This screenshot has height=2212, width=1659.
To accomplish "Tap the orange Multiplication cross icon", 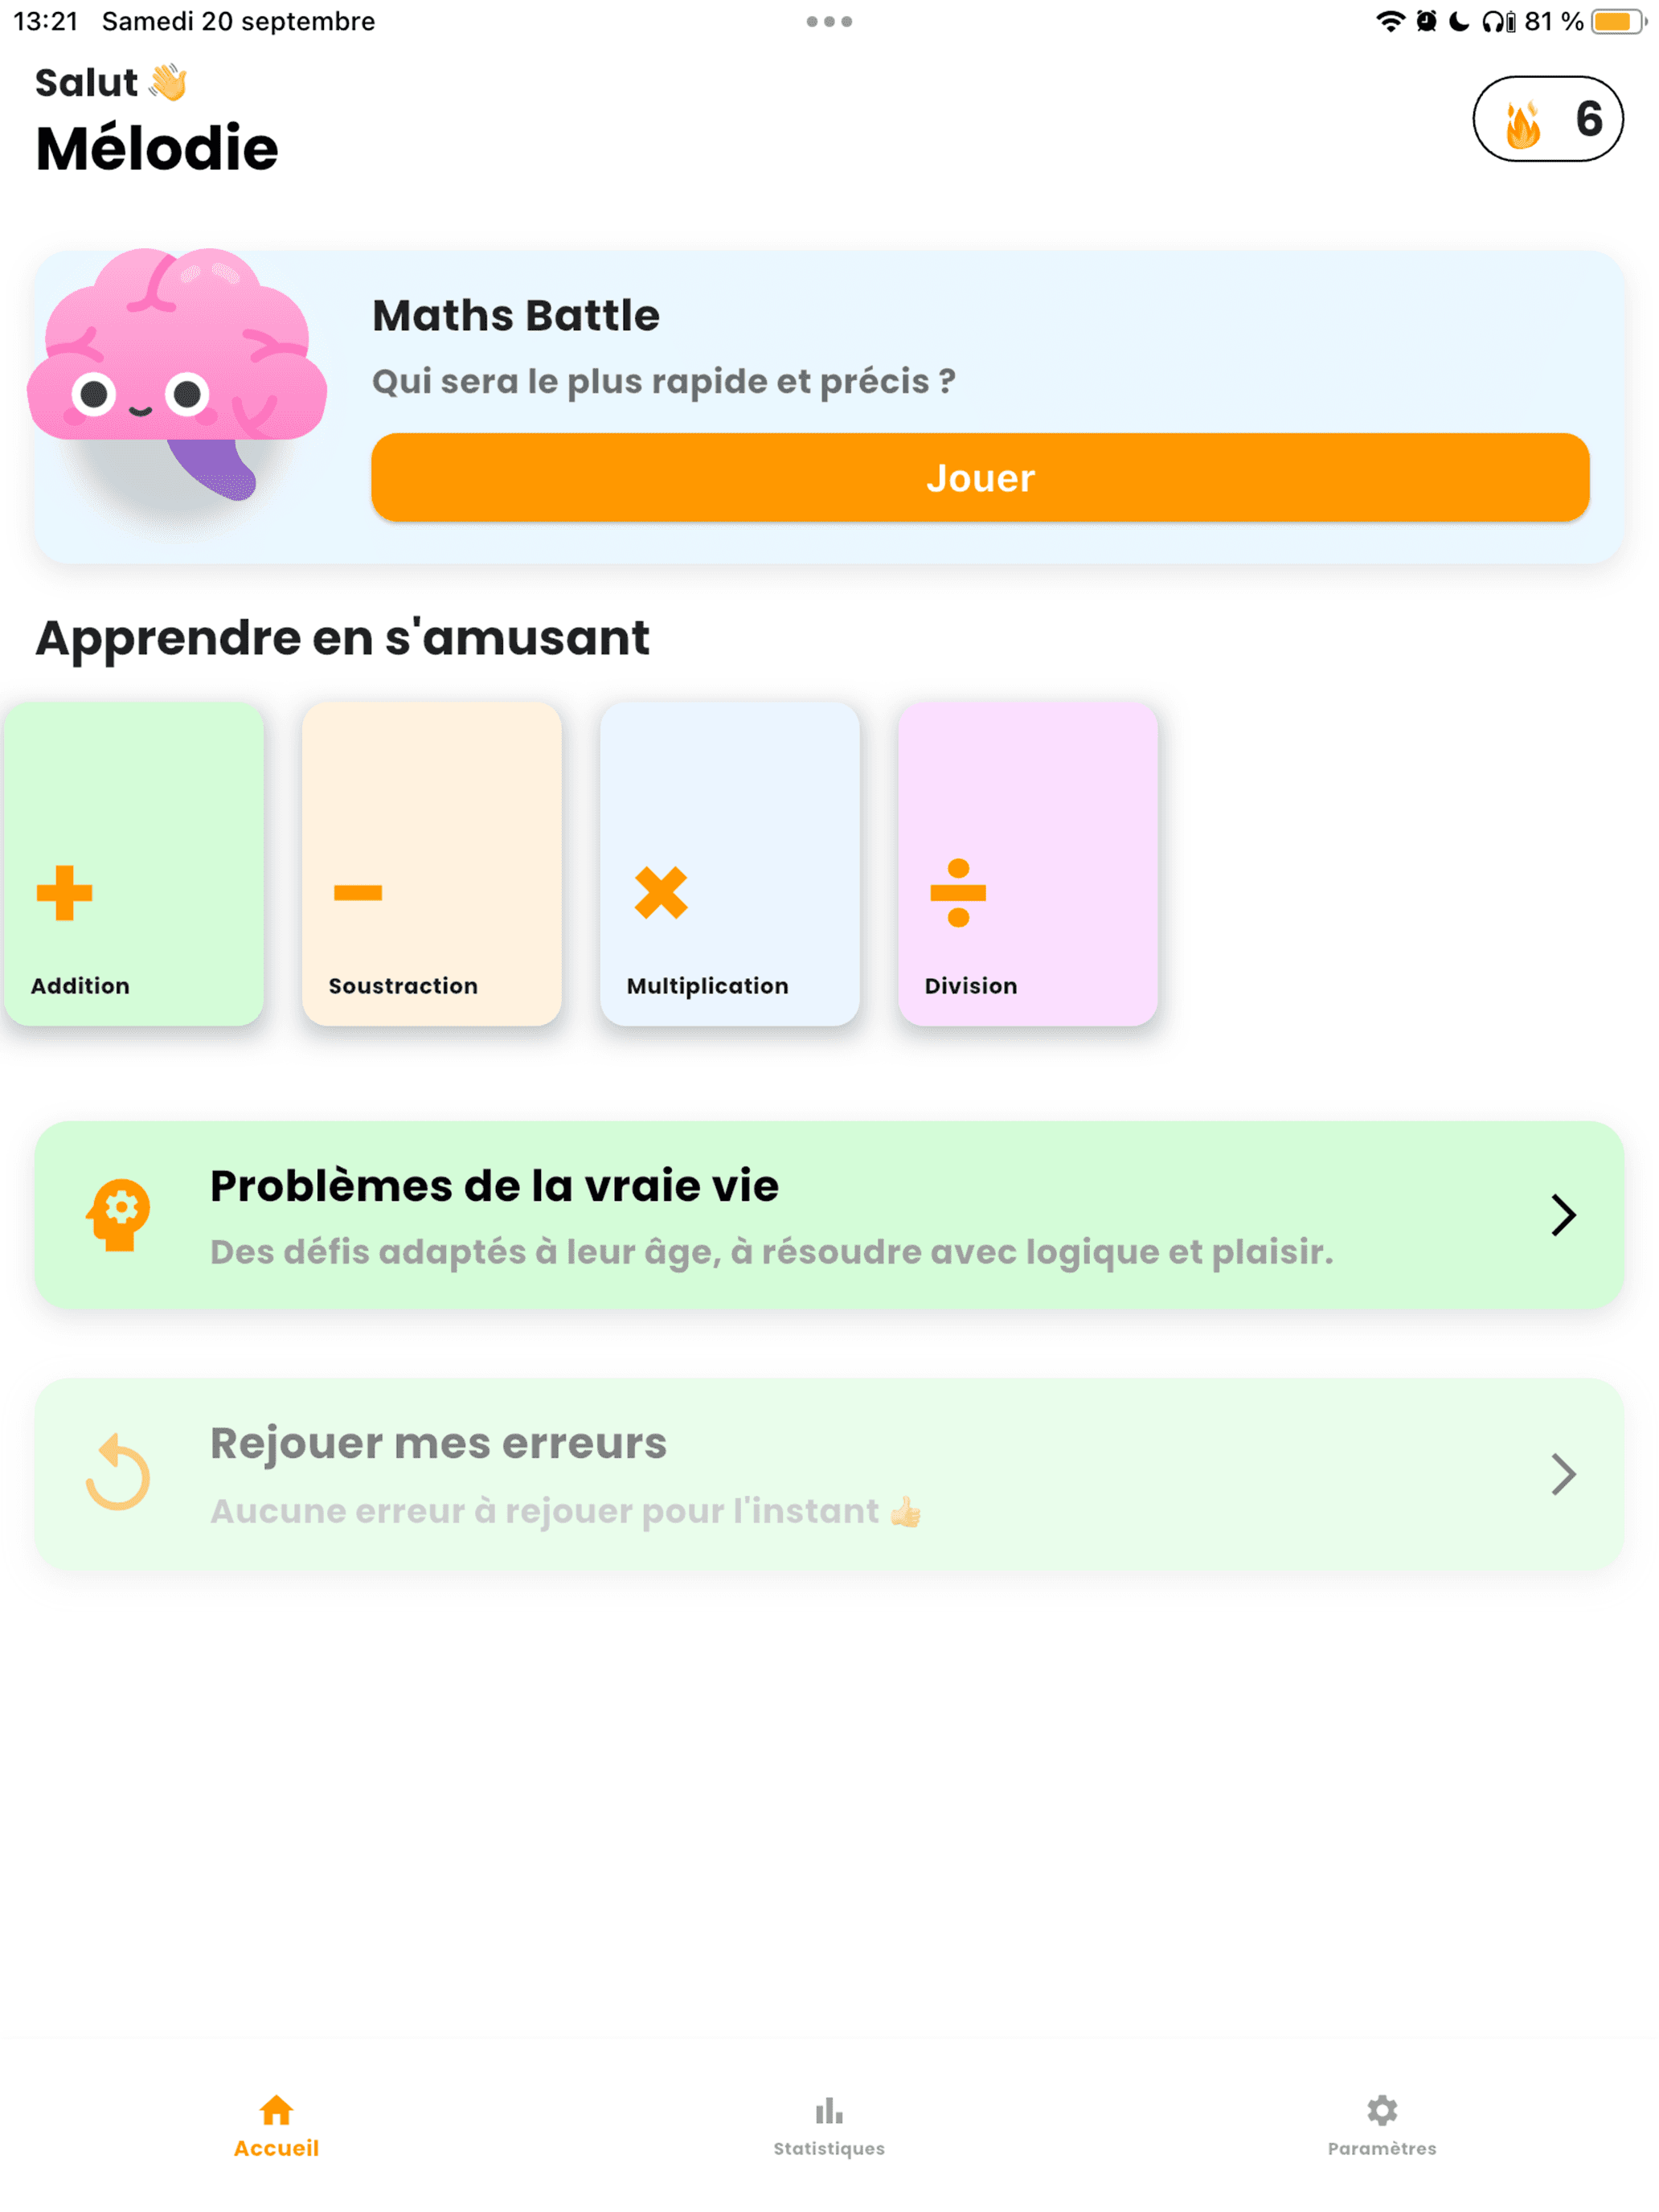I will pyautogui.click(x=661, y=892).
